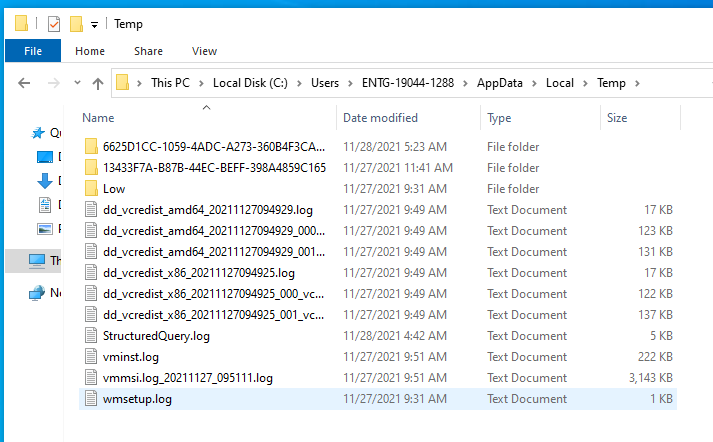Click the 11/28/2021 5:23 AM date cell
This screenshot has height=442, width=713.
point(395,146)
